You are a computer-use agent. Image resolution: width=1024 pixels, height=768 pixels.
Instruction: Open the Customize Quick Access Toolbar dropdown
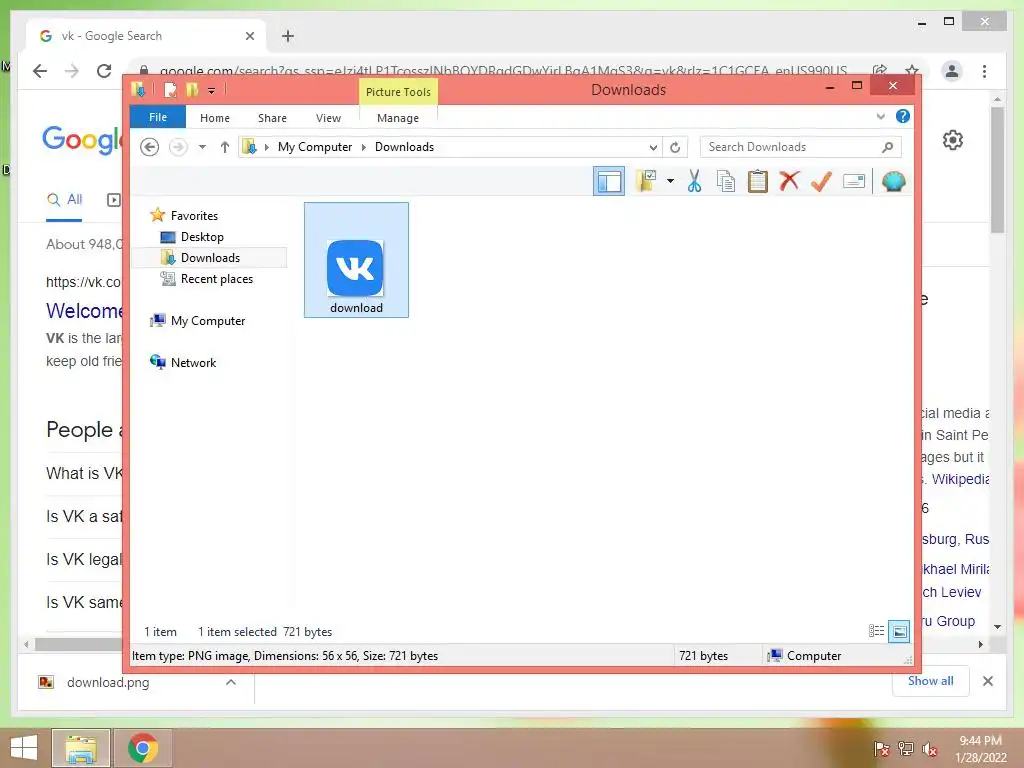click(212, 90)
